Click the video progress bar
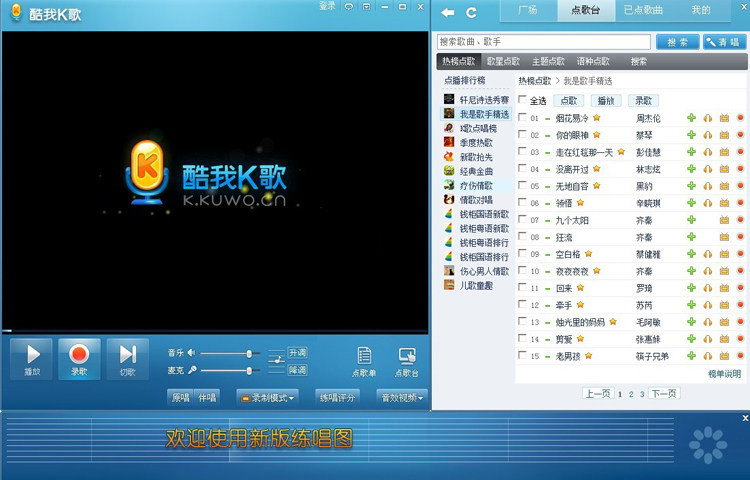 click(x=215, y=330)
